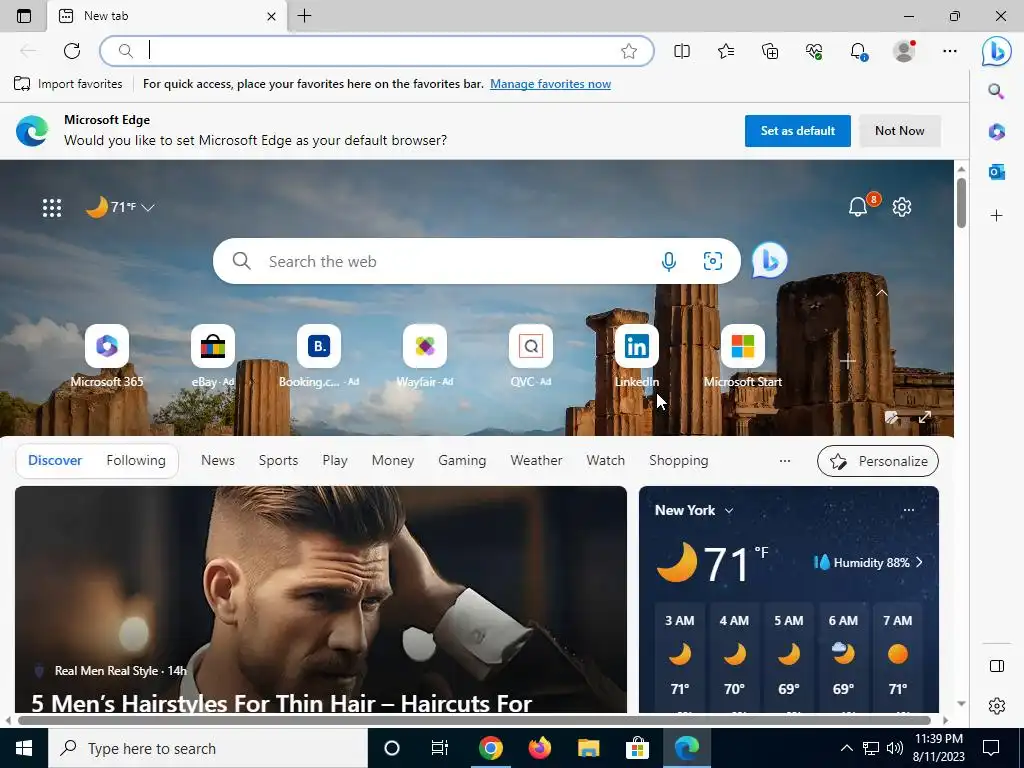Open the News feed tab
This screenshot has width=1024, height=768.
[217, 460]
